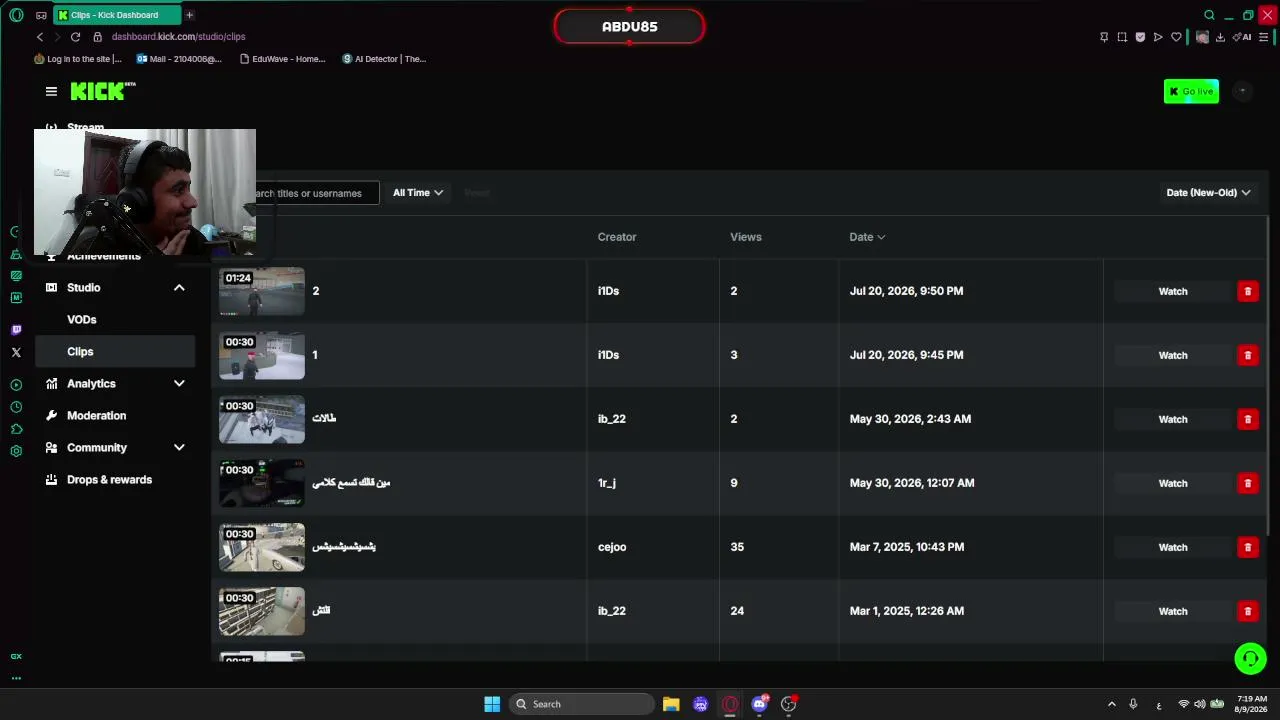Viewport: 1280px width, 720px height.
Task: Delete the clip titled 2
Action: point(1247,291)
